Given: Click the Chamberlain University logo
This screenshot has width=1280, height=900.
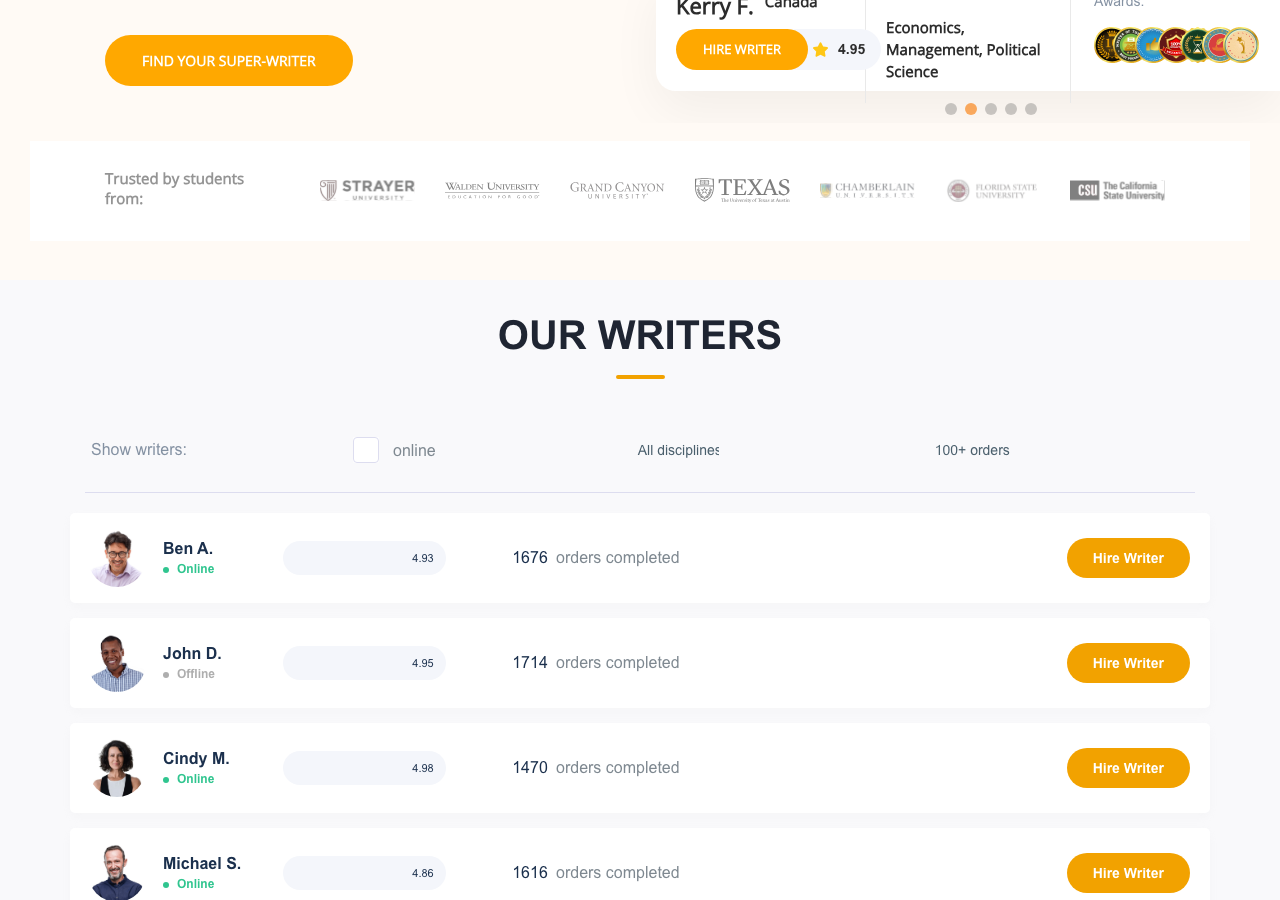Looking at the screenshot, I should (x=867, y=190).
